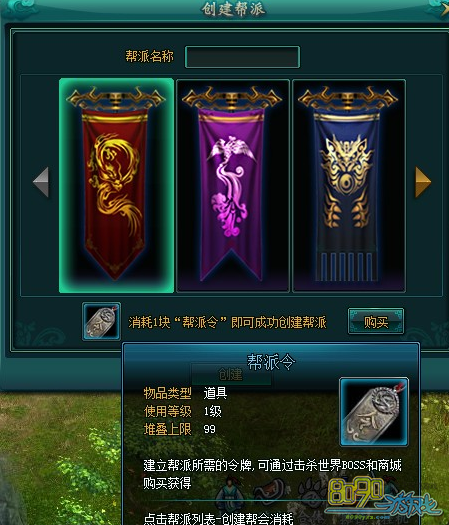Click the 物品类型 道具 row
This screenshot has width=449, height=525.
tap(185, 393)
